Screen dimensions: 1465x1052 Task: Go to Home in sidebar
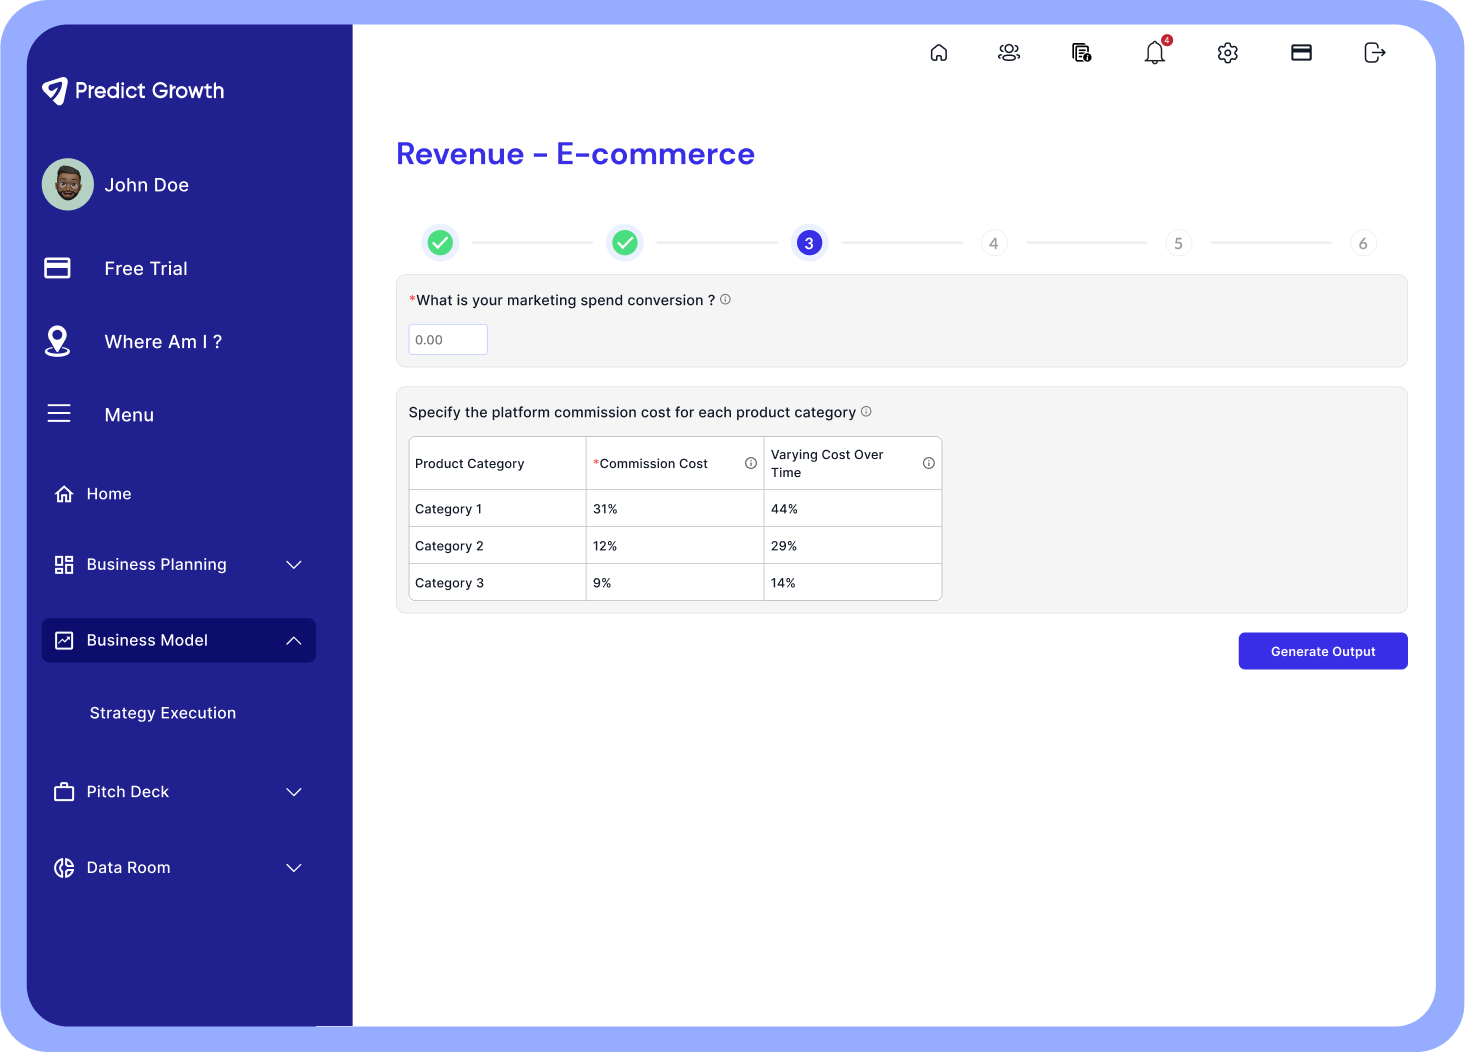pyautogui.click(x=108, y=494)
